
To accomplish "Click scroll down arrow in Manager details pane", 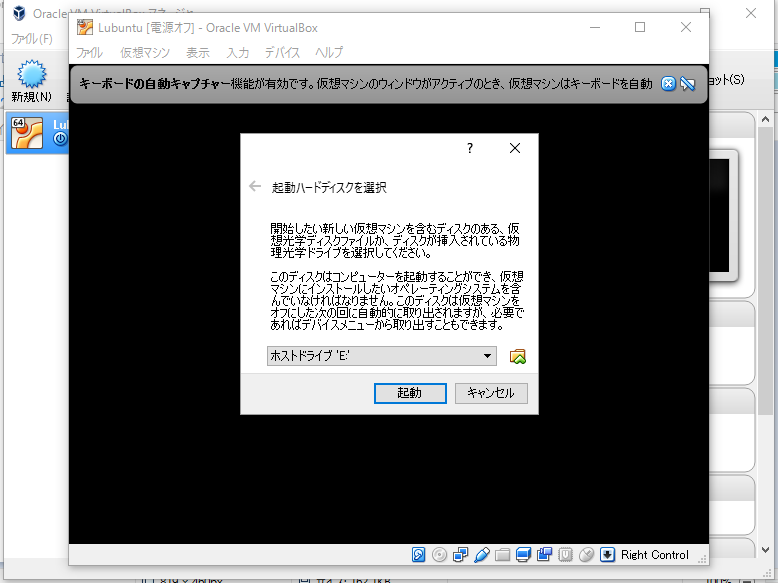I will (765, 550).
